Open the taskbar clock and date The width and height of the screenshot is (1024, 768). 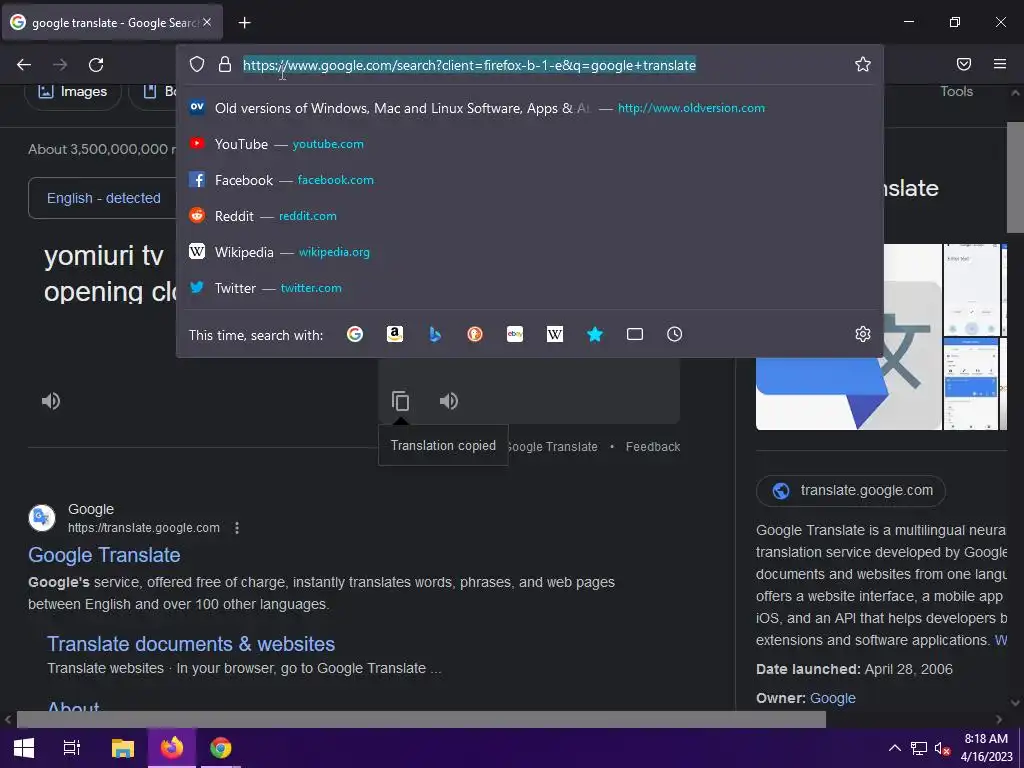pos(986,748)
